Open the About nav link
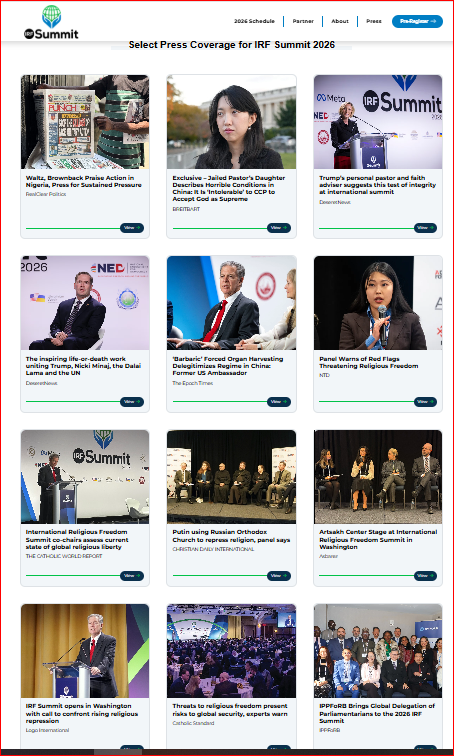 tap(340, 21)
